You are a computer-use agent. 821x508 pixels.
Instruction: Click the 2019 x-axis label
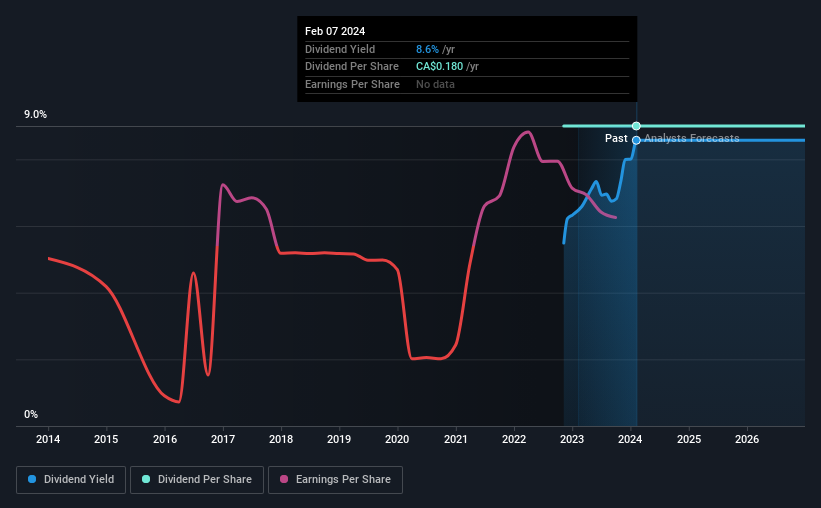pos(339,439)
